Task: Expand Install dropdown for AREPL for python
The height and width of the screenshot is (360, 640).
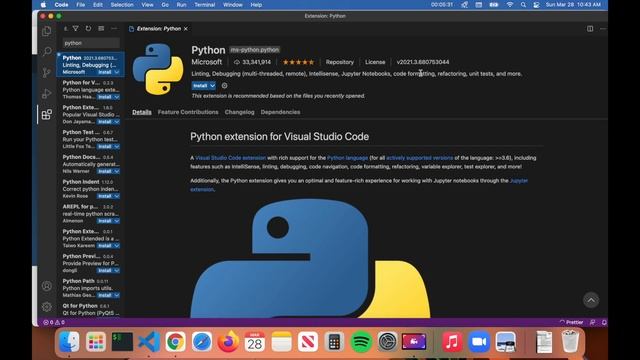Action: pos(117,221)
